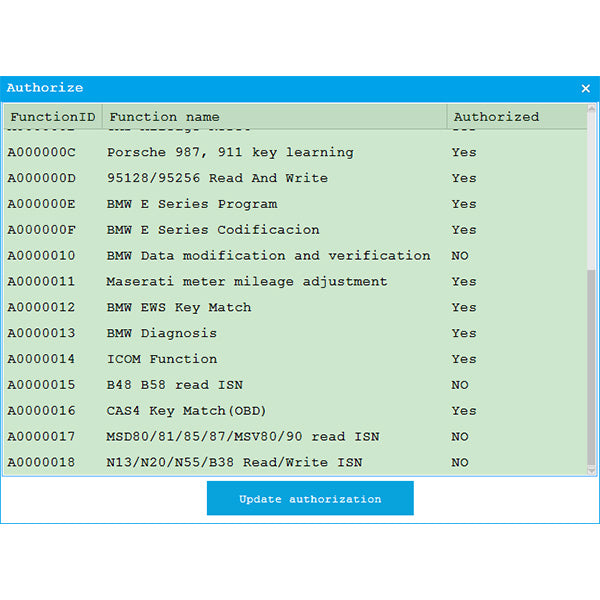Viewport: 600px width, 600px height.
Task: Select the A0000012 function ID
Action: coord(41,307)
